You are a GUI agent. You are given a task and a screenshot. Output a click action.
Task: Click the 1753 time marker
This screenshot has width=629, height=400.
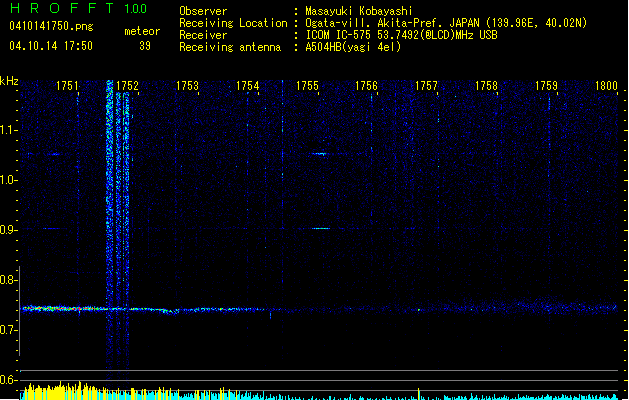(x=187, y=86)
